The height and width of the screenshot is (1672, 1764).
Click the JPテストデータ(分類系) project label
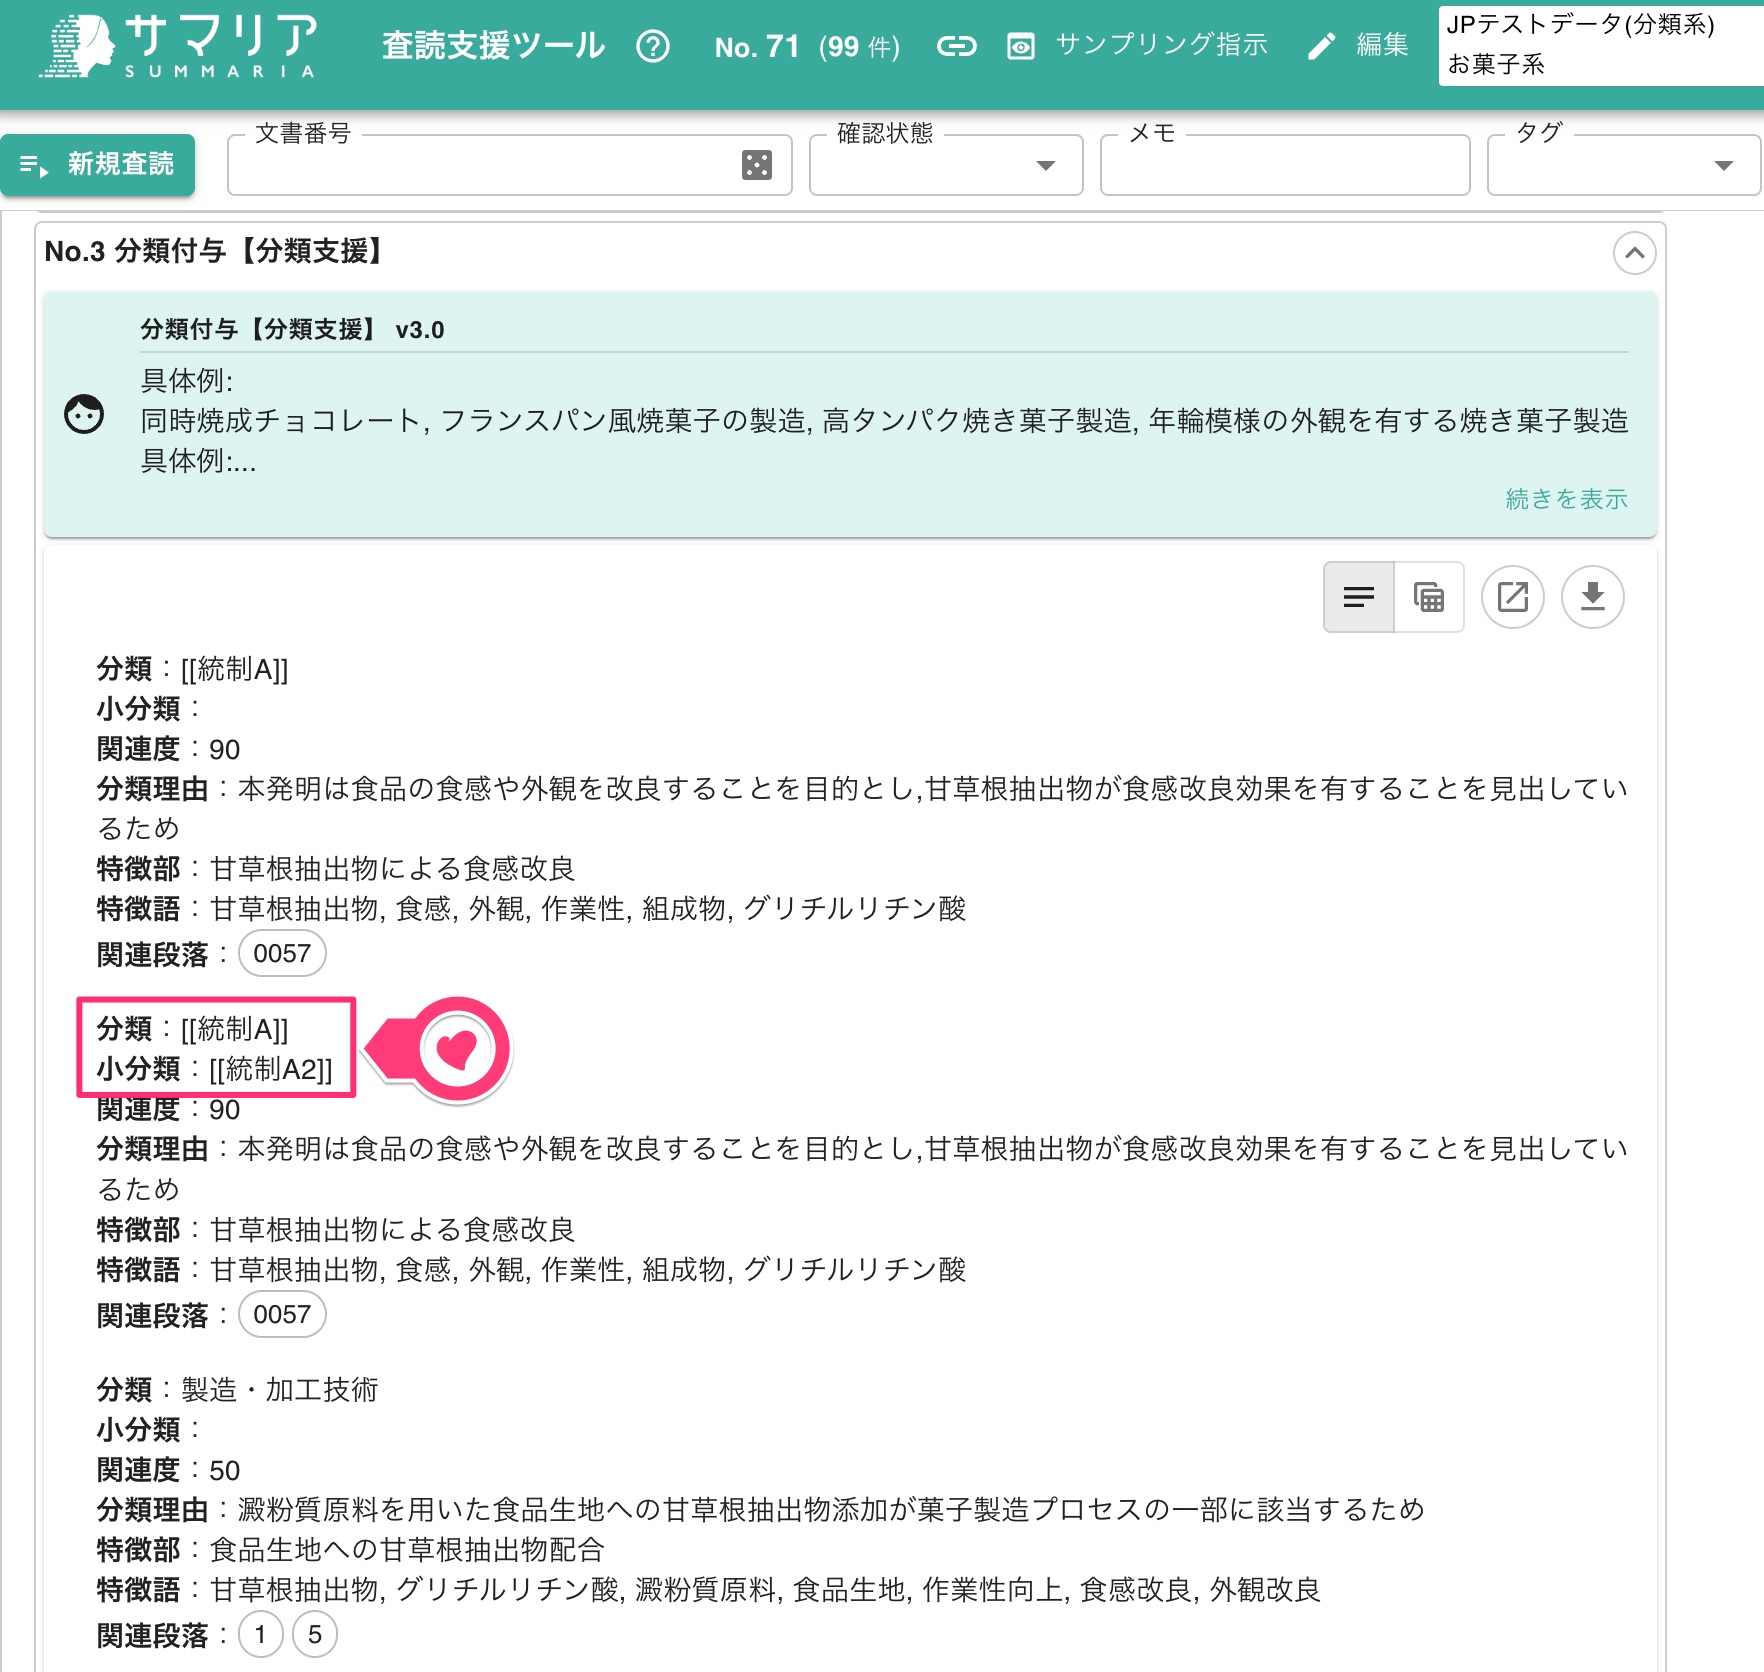(1580, 24)
